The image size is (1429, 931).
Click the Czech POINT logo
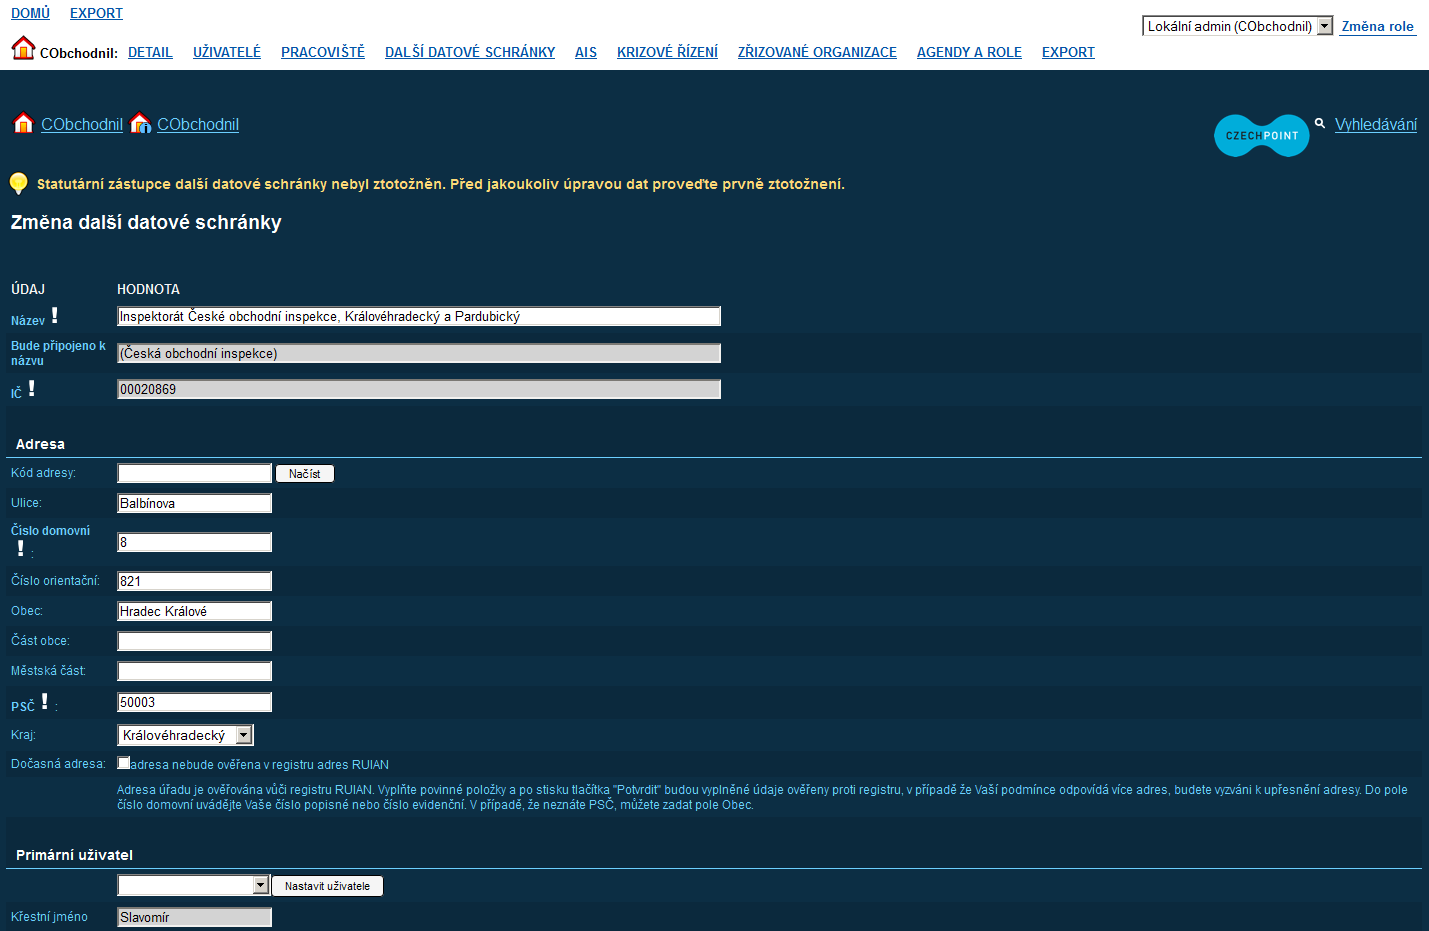pyautogui.click(x=1262, y=135)
